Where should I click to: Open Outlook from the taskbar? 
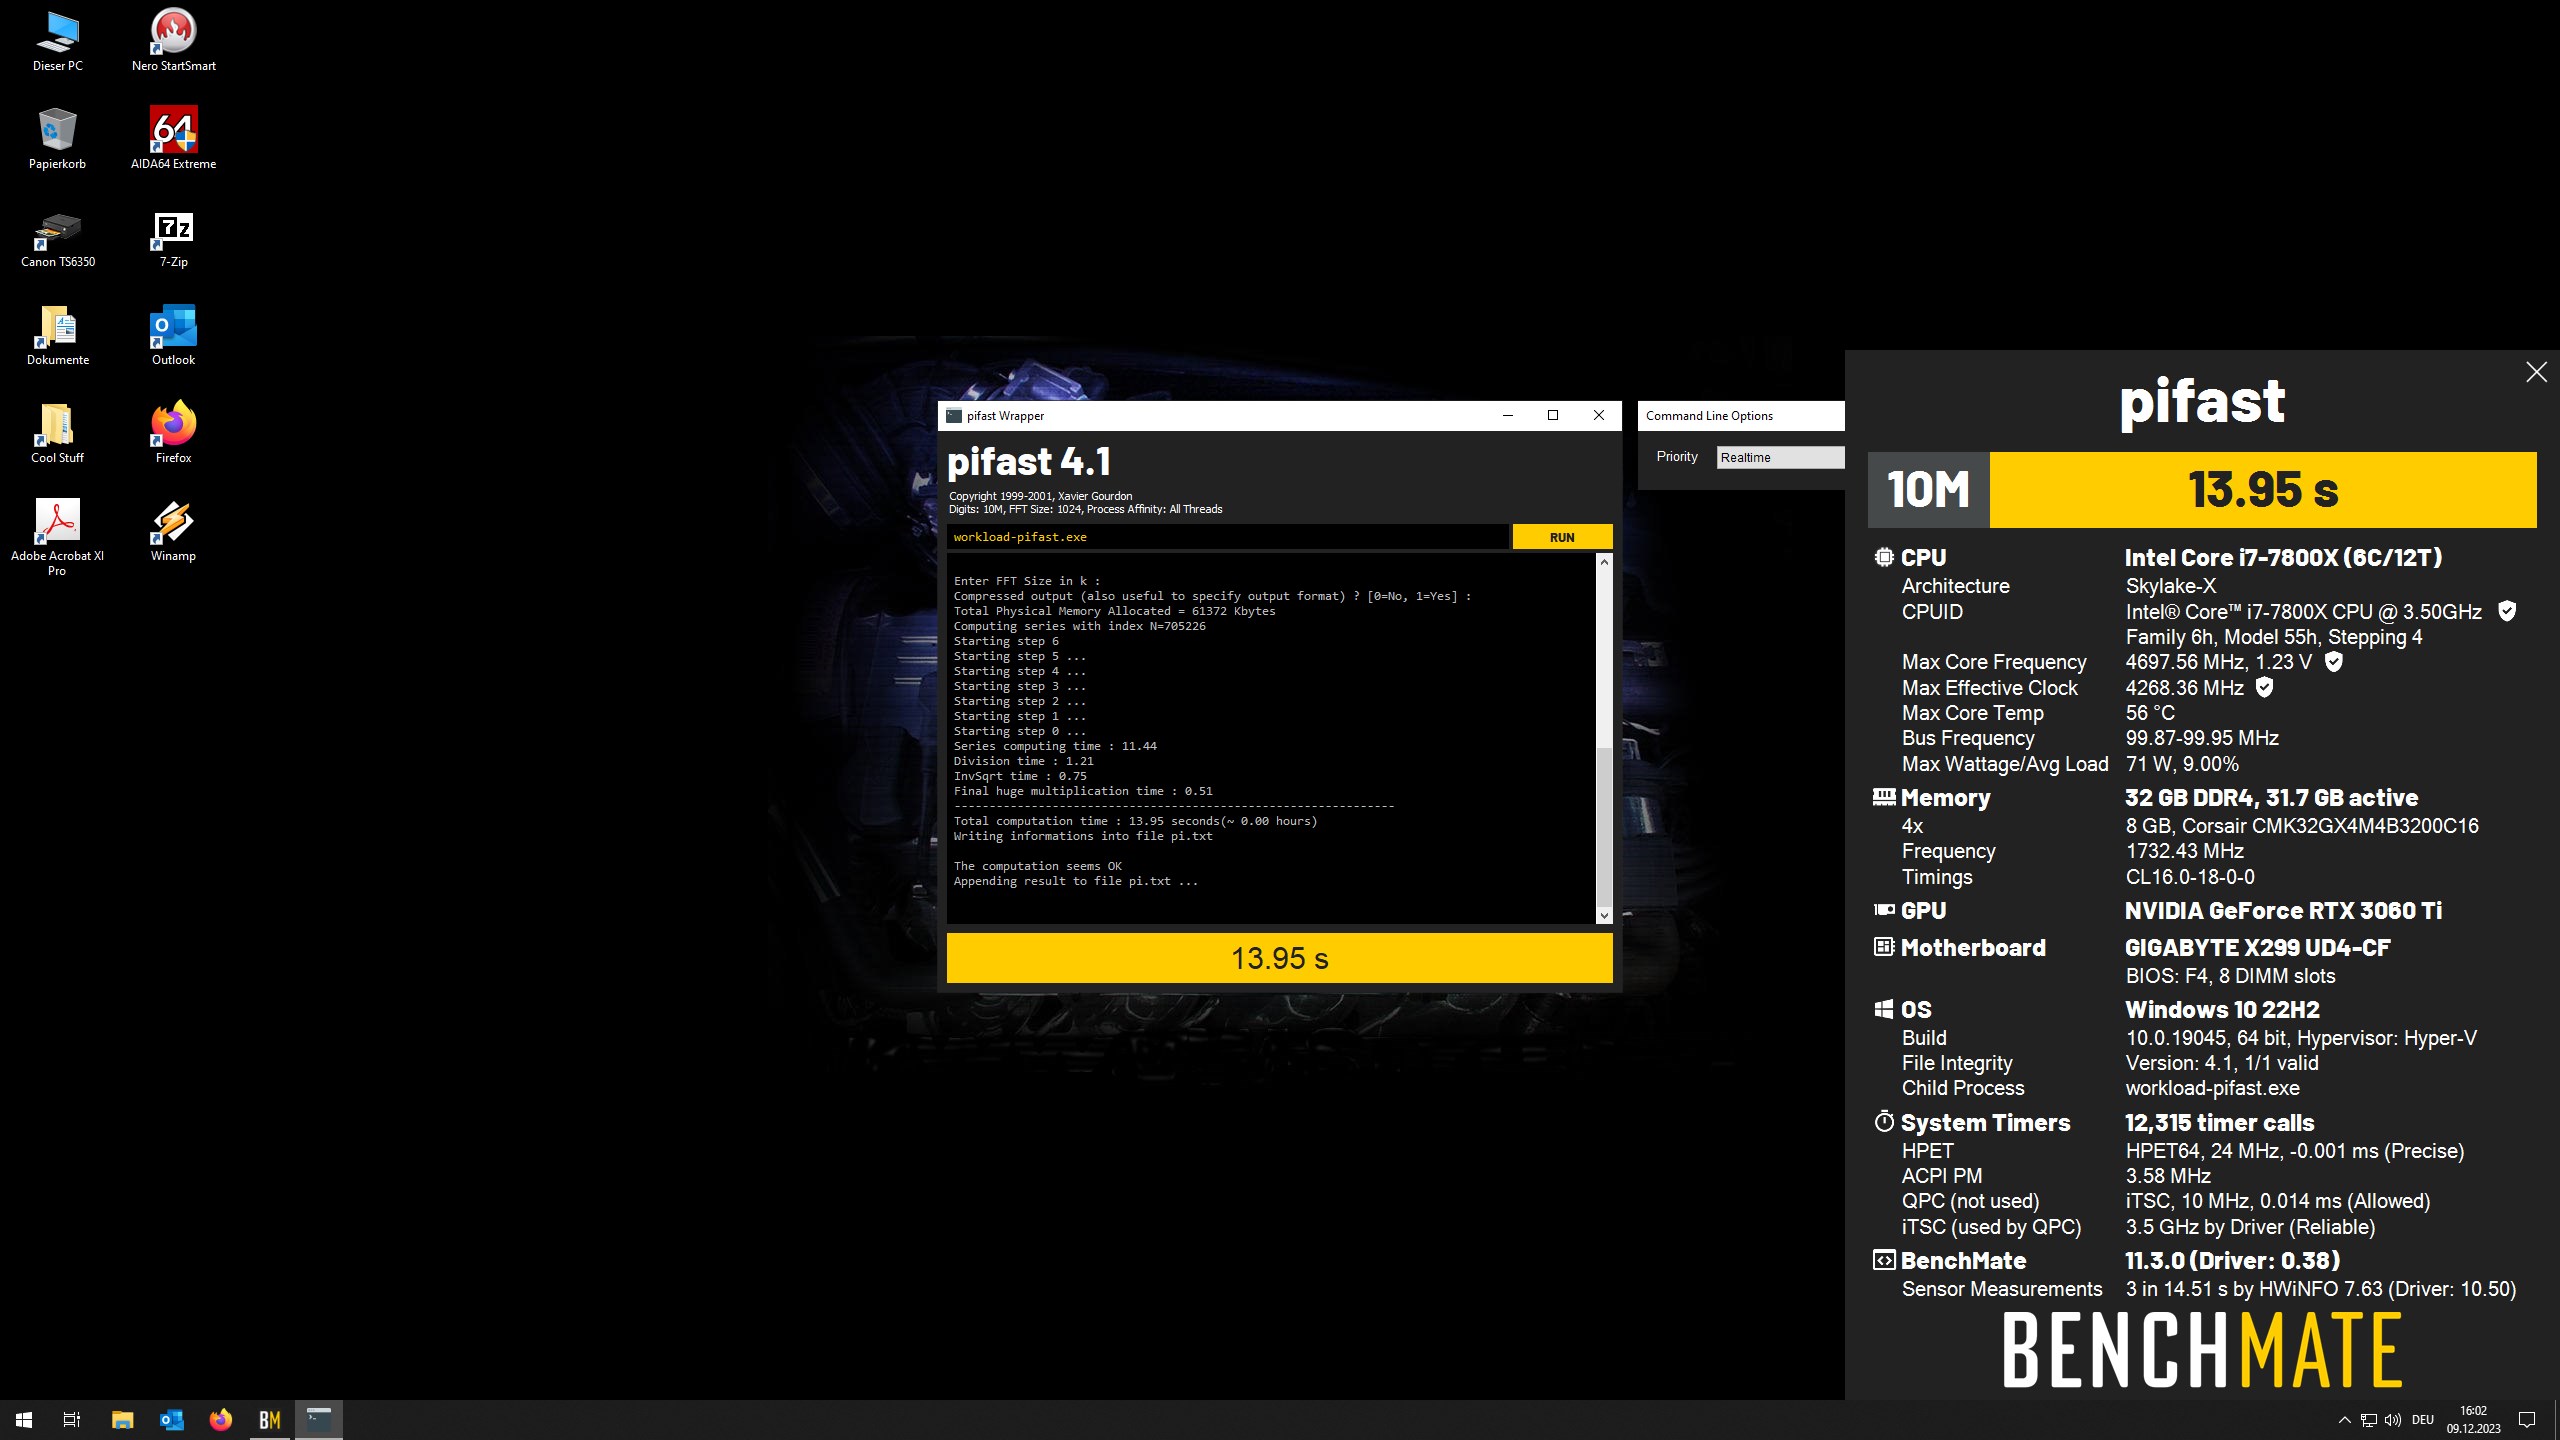coord(171,1419)
